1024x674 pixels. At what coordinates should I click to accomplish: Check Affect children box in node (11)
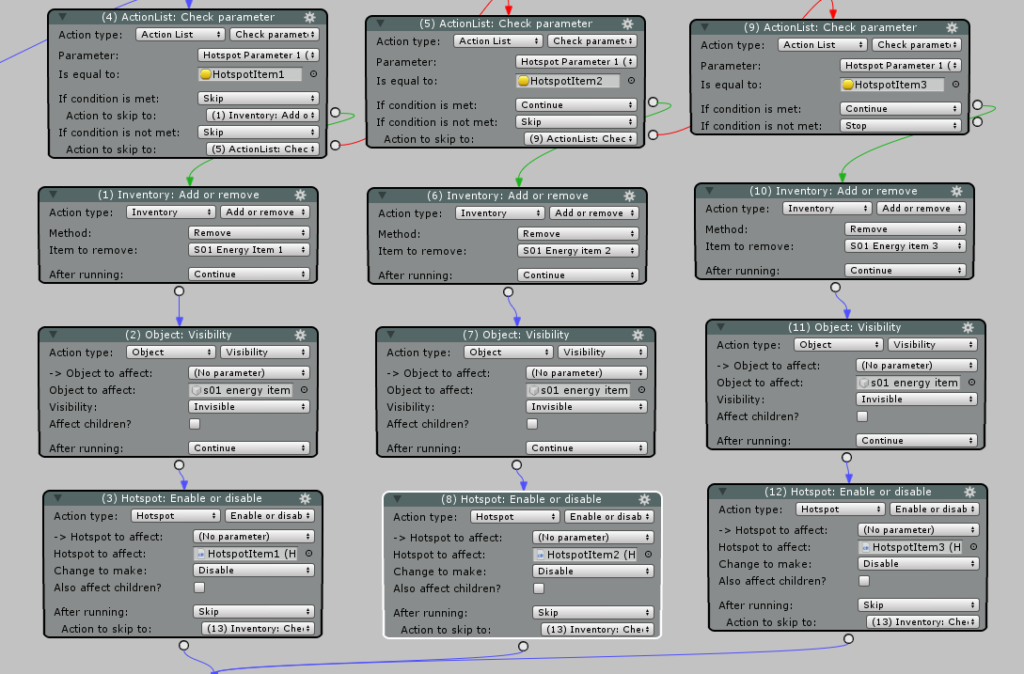(863, 416)
